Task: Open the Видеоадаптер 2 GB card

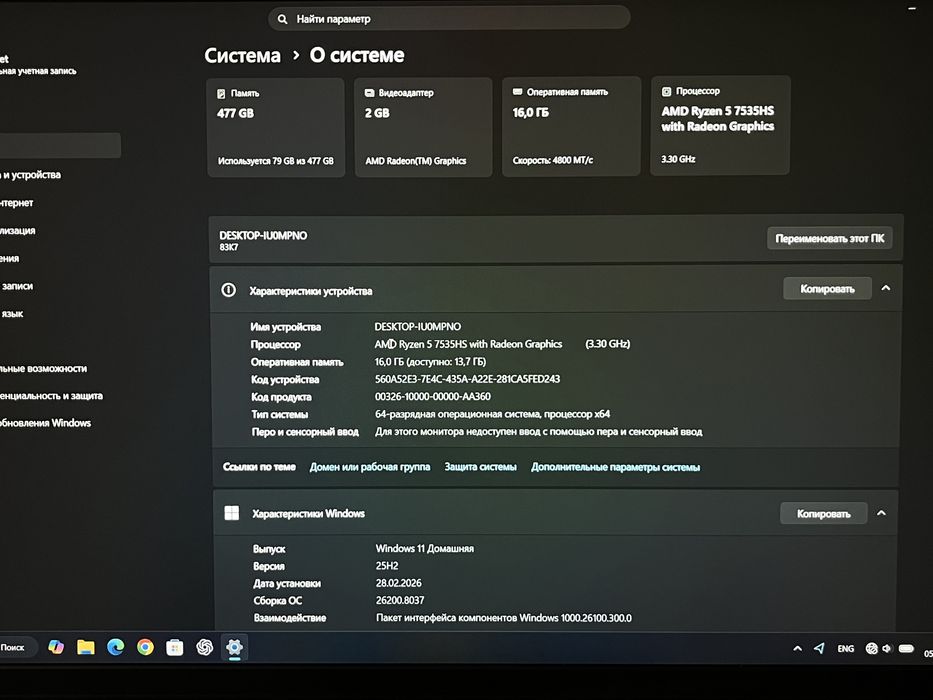Action: [x=423, y=126]
